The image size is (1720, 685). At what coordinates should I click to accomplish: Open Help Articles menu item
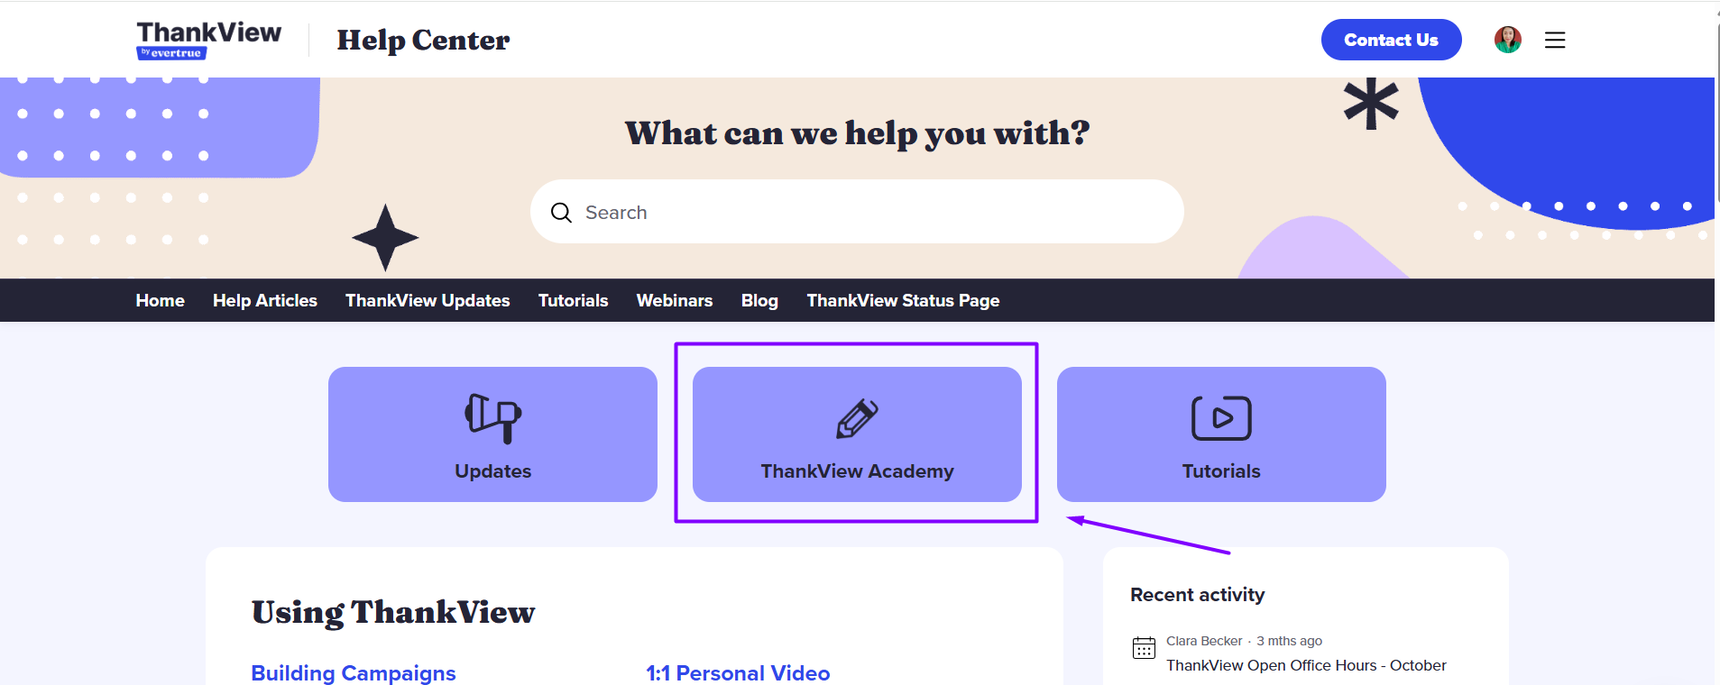265,300
